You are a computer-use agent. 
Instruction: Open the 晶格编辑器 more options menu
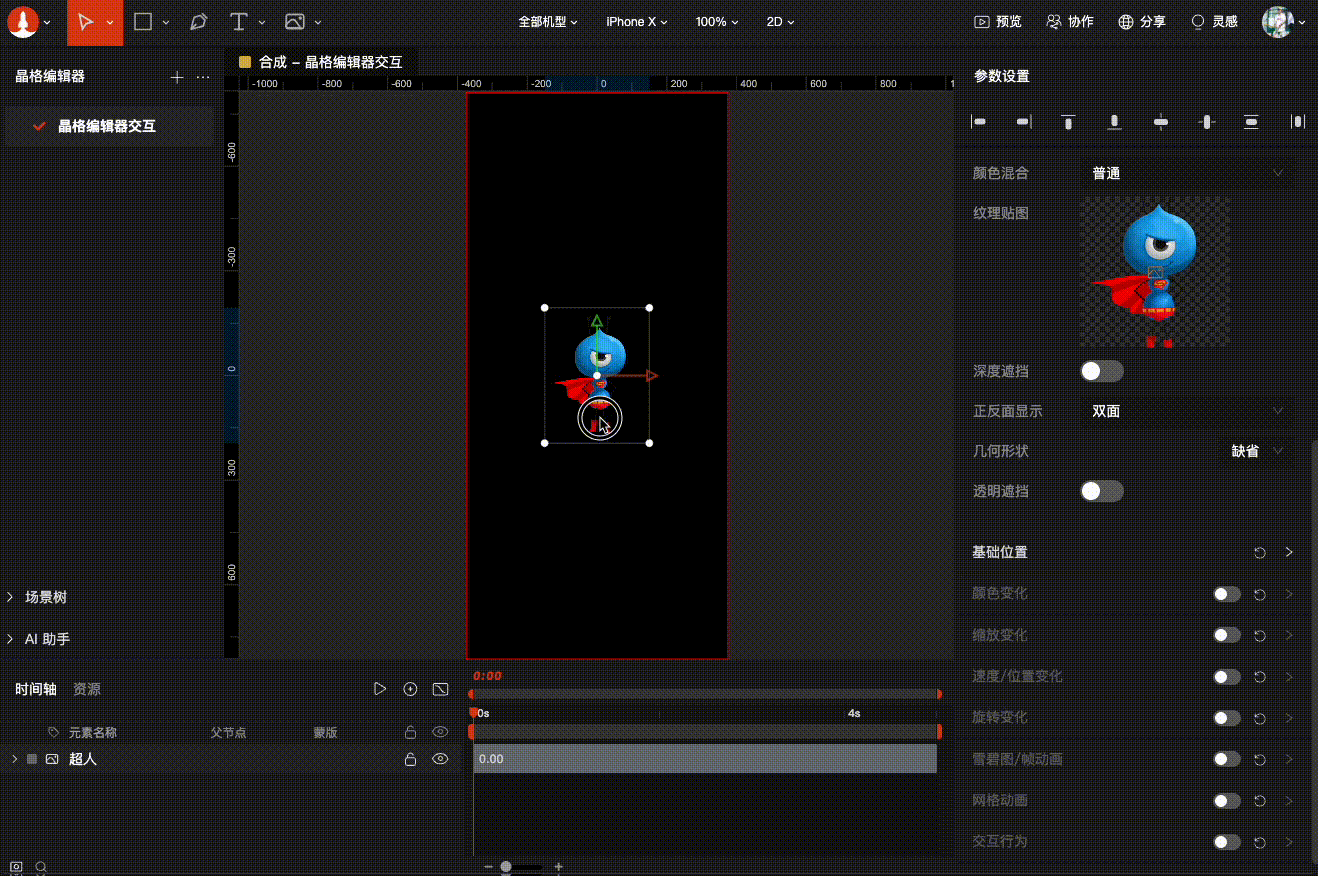click(x=203, y=77)
